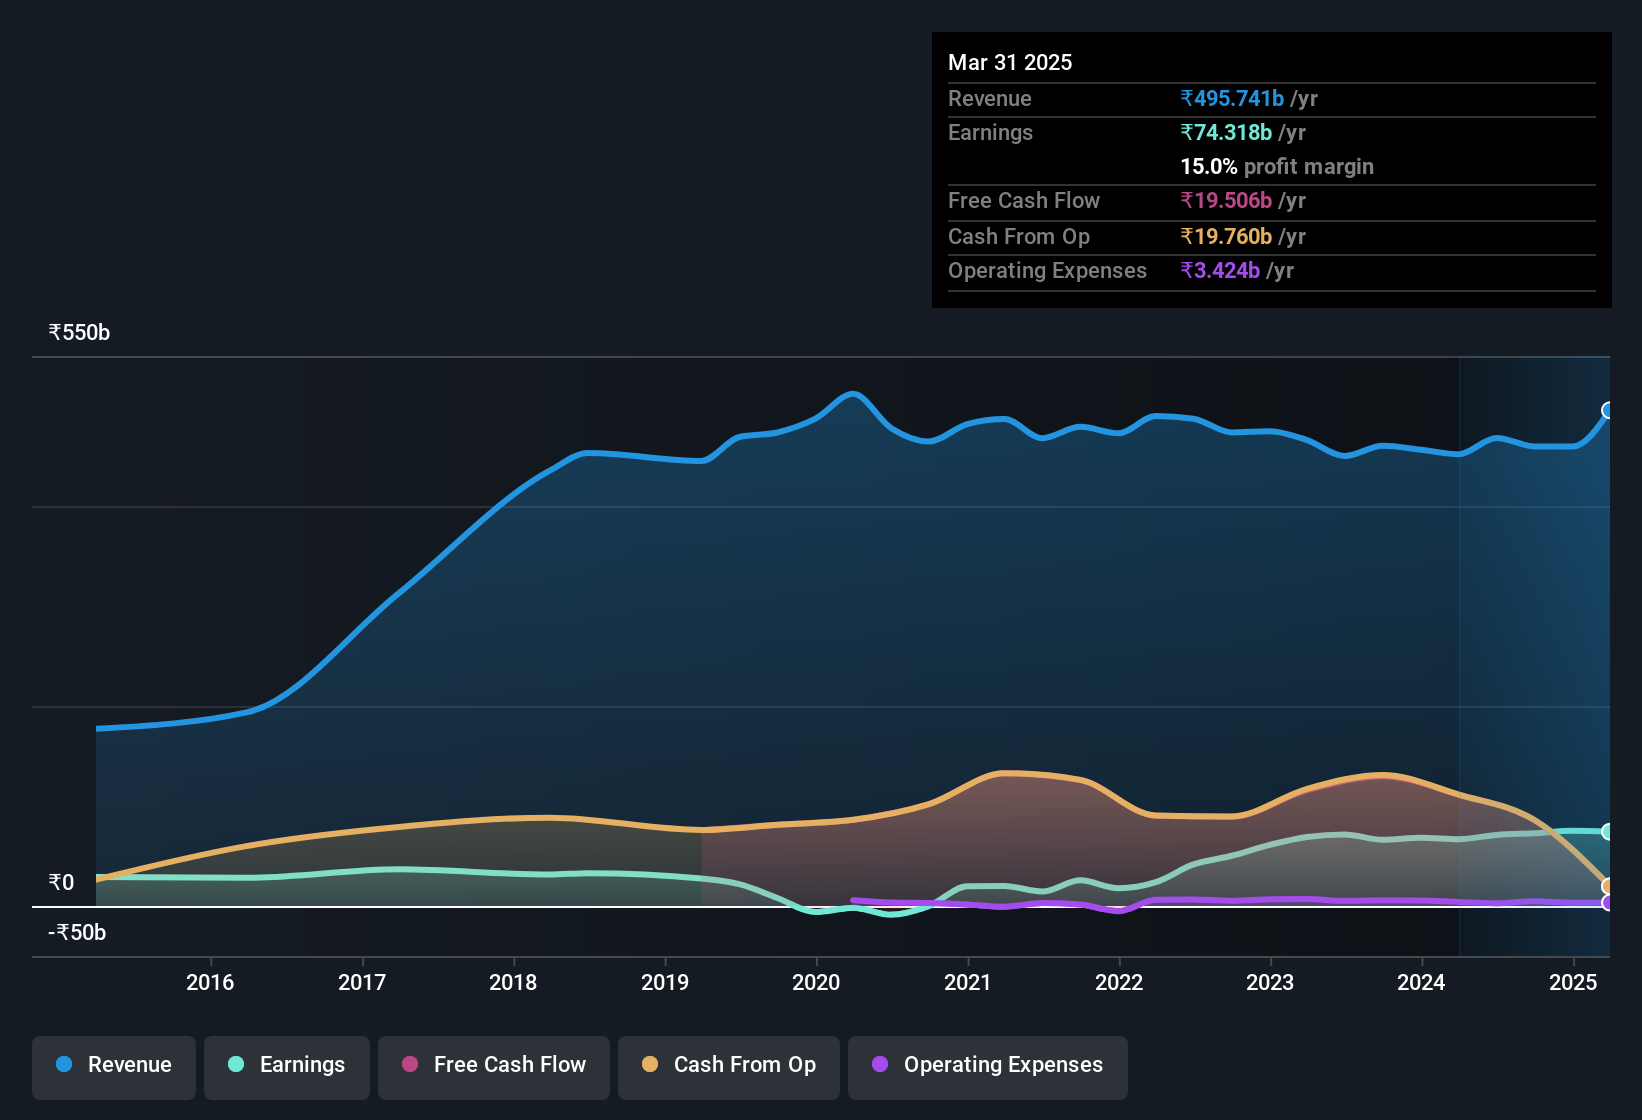Toggle the Revenue series visibility
The height and width of the screenshot is (1120, 1642).
pos(113,1065)
